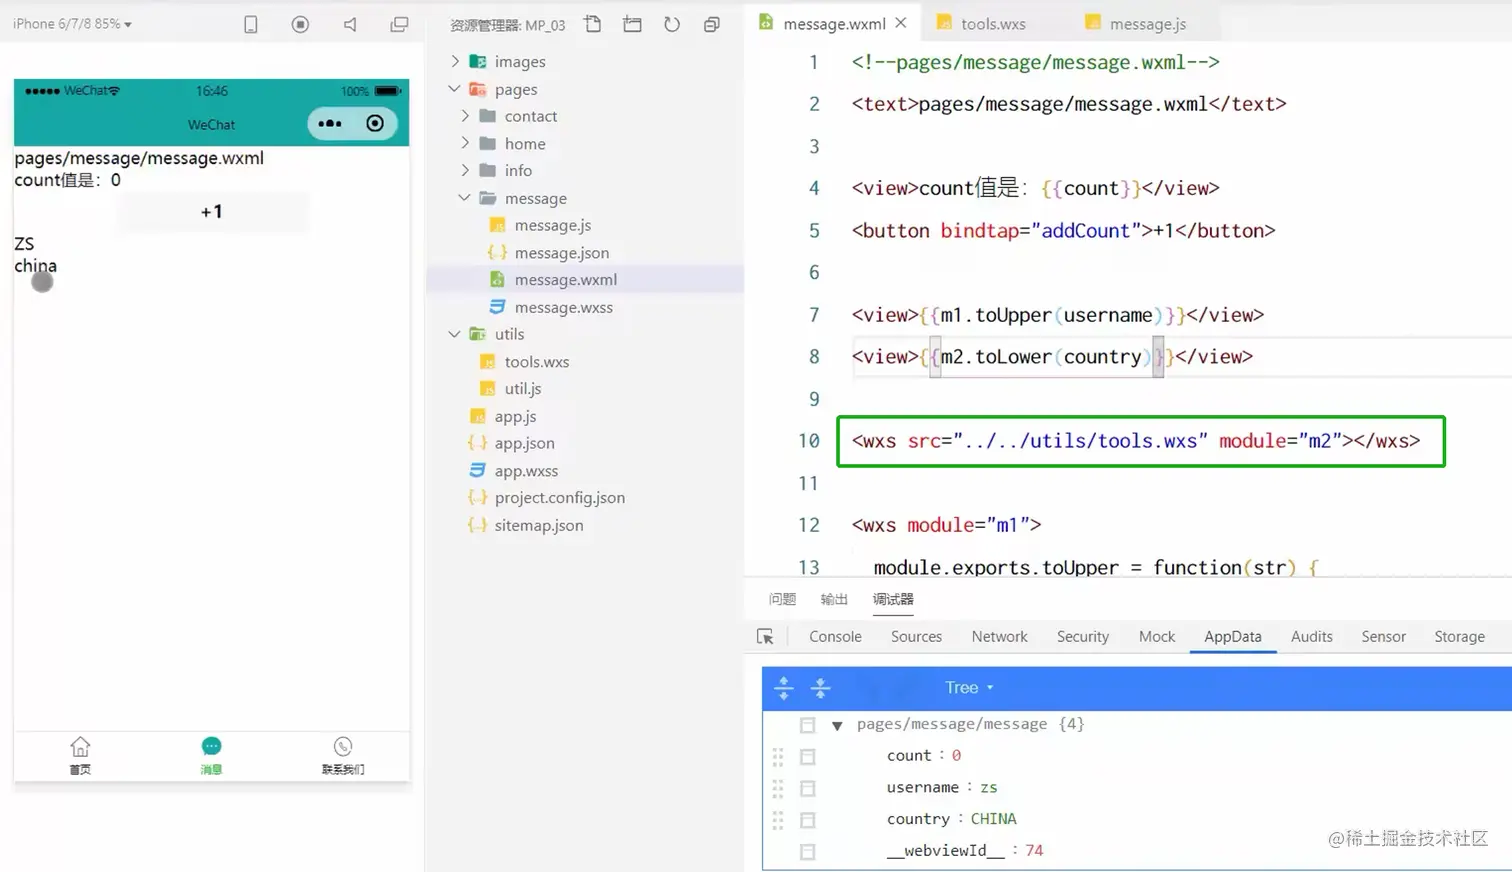Click the capsule close circle button

375,123
